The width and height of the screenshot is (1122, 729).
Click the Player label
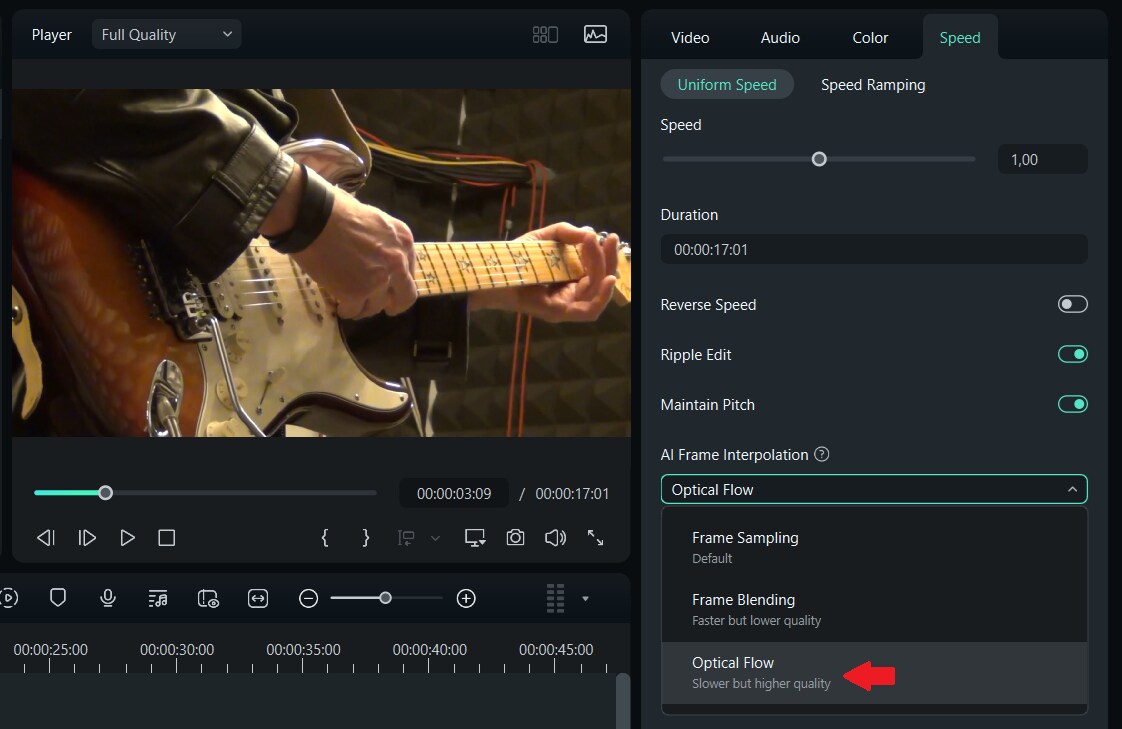pyautogui.click(x=52, y=34)
